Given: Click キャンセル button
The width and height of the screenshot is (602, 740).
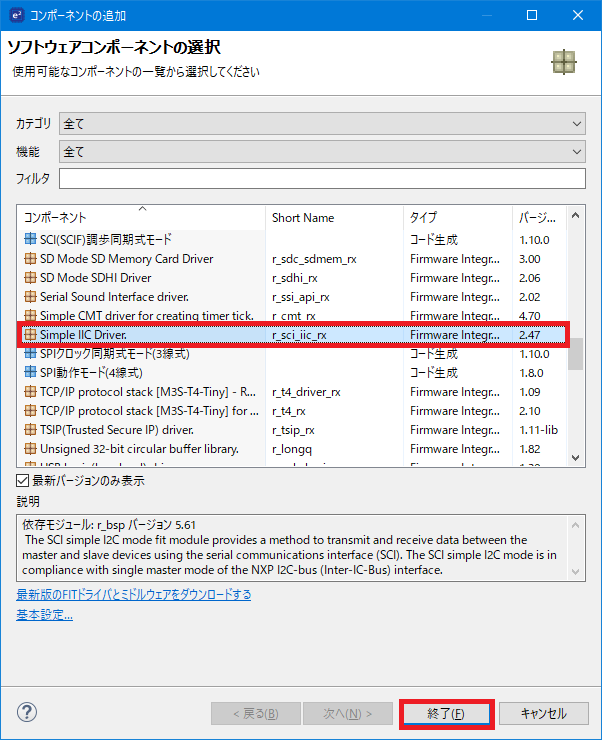Looking at the screenshot, I should tap(543, 713).
